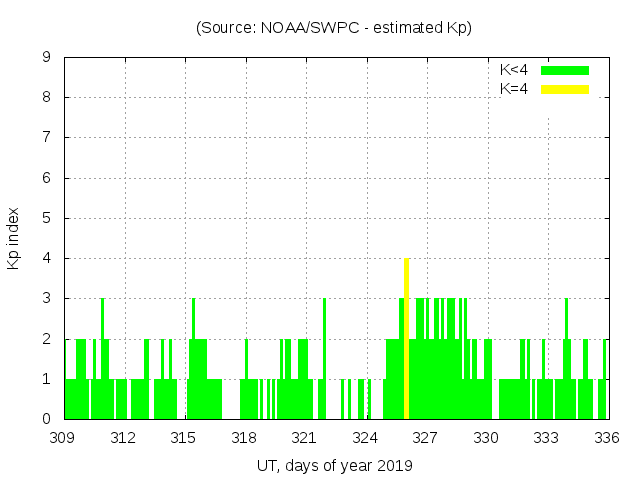Click y-axis tick label 0
The height and width of the screenshot is (480, 640).
pos(46,419)
